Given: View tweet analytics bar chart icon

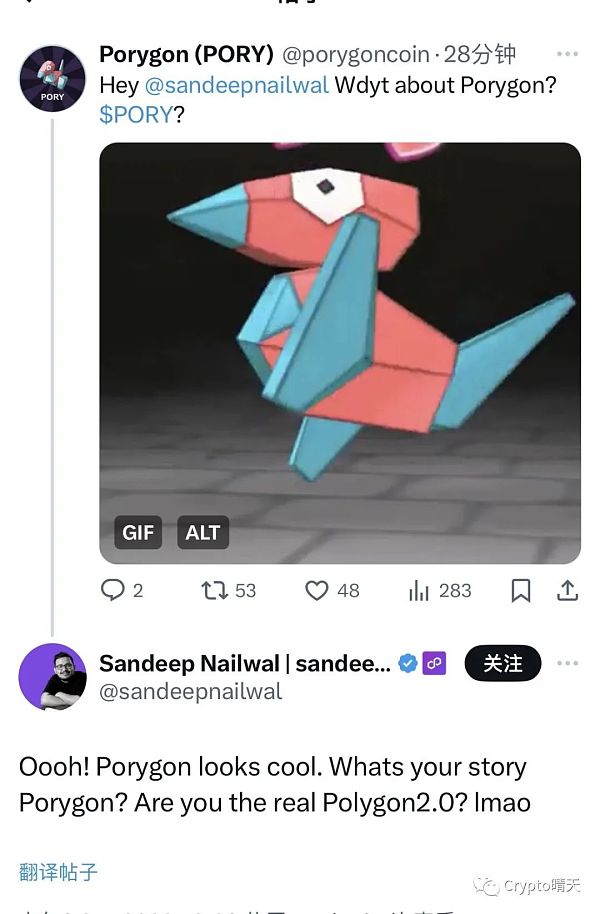Looking at the screenshot, I should tap(419, 590).
